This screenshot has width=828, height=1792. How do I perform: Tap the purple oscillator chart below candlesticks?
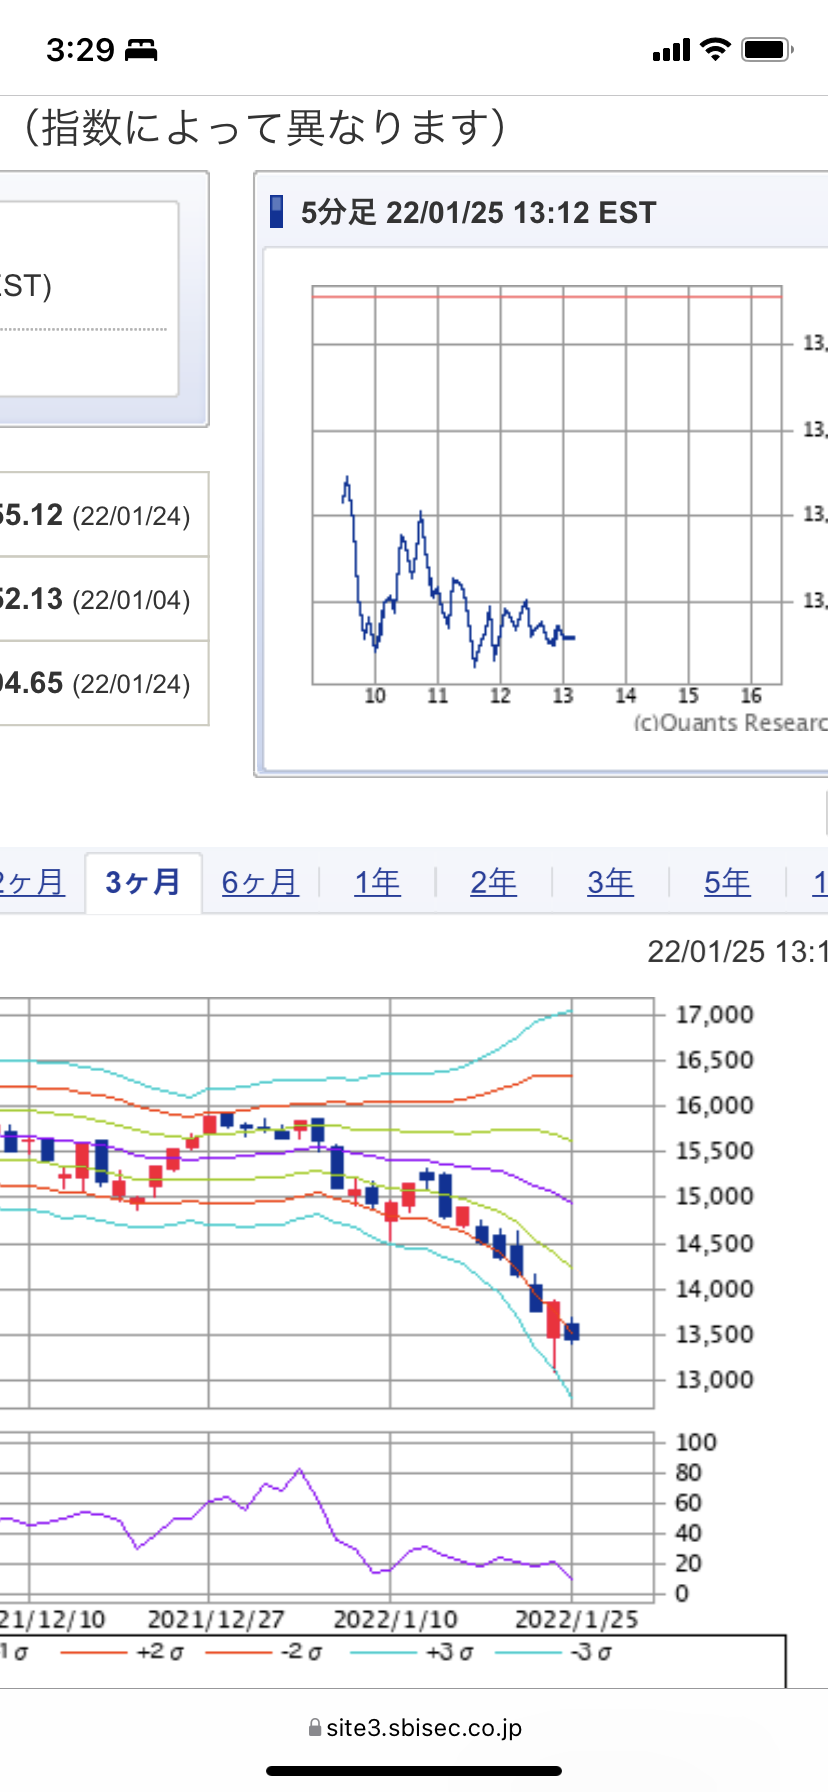330,1516
